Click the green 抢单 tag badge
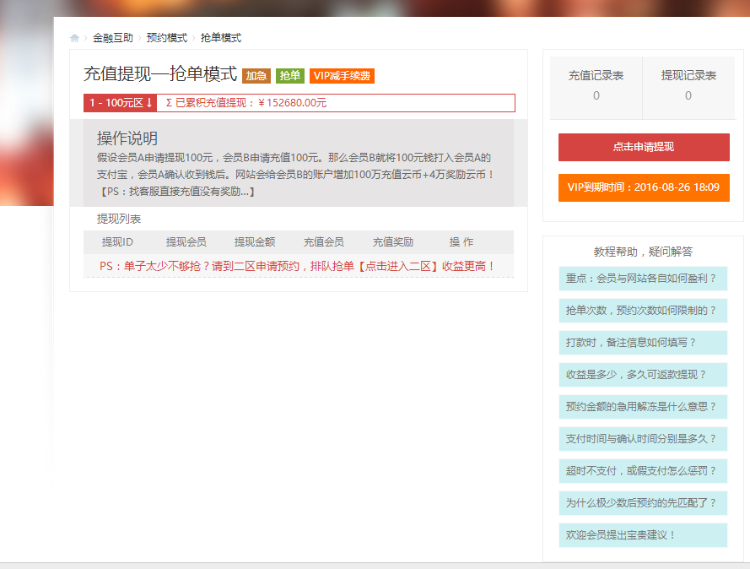Image resolution: width=750 pixels, height=569 pixels. [x=290, y=76]
